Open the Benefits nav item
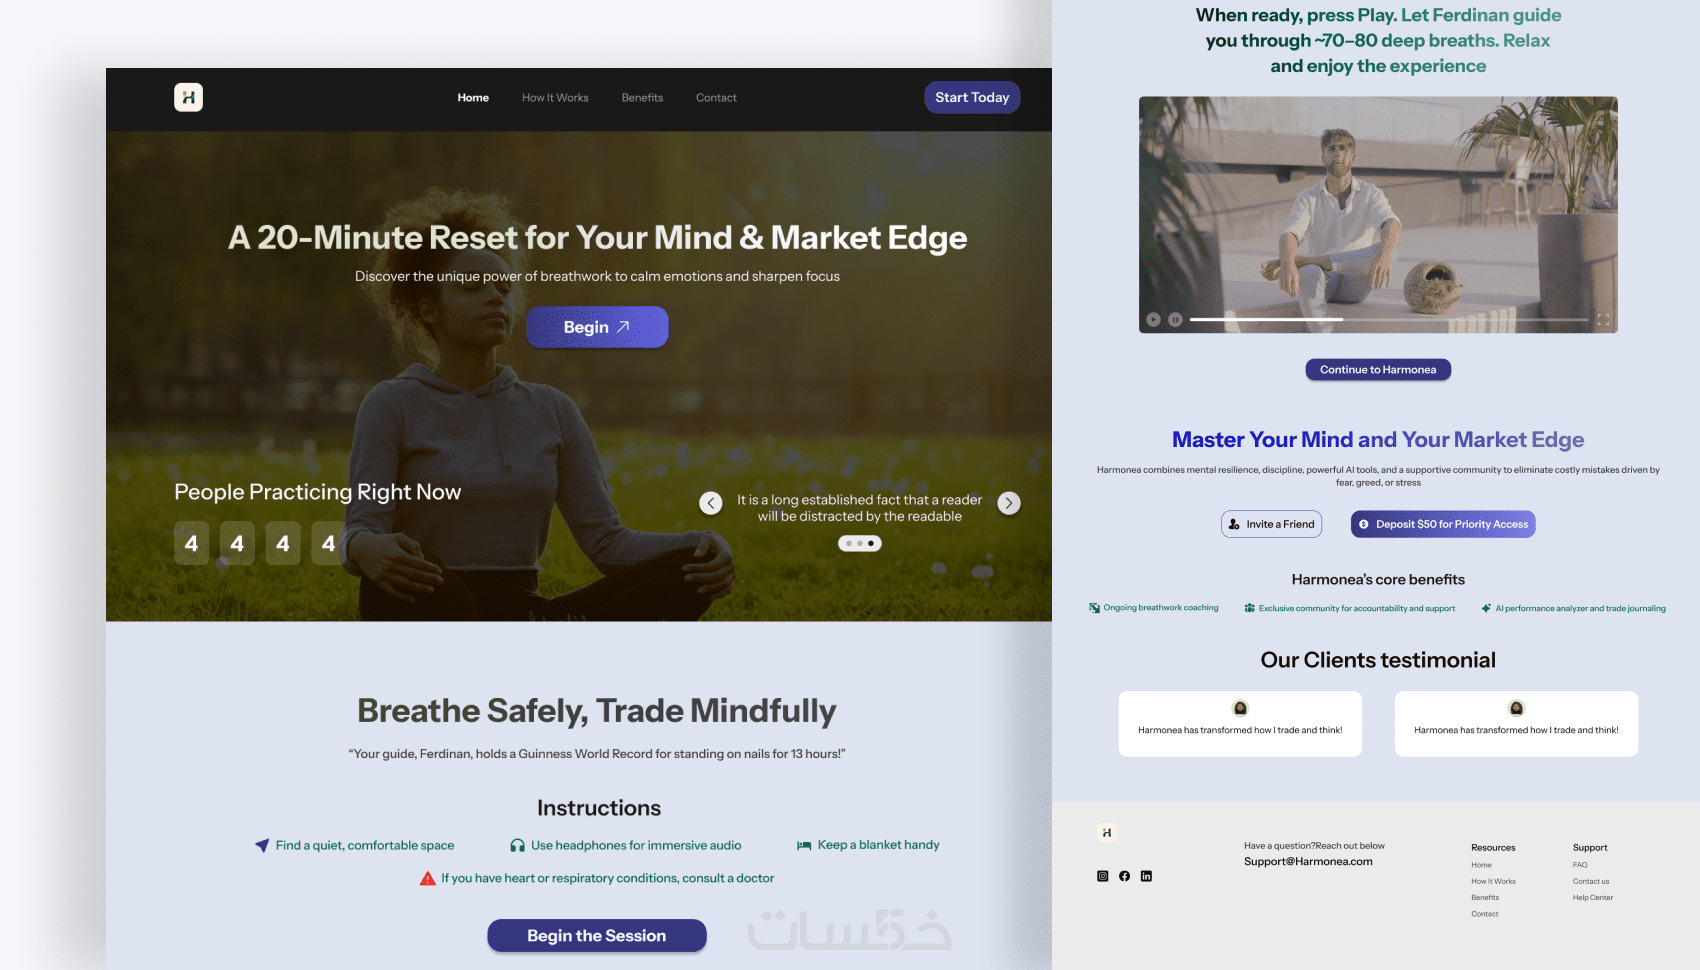Viewport: 1700px width, 970px height. 642,98
